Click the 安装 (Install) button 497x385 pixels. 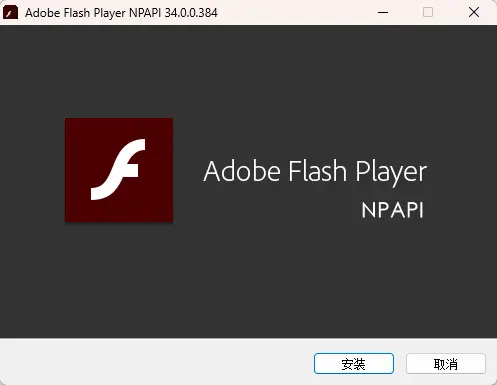click(354, 364)
